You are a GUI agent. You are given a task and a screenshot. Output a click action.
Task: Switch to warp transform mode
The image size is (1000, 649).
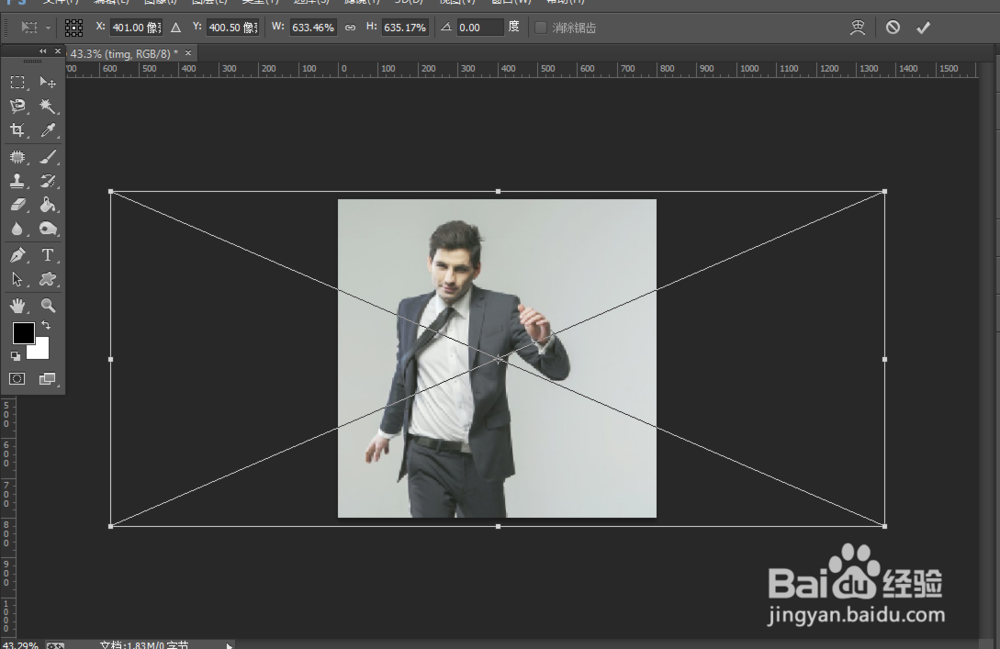coord(858,27)
